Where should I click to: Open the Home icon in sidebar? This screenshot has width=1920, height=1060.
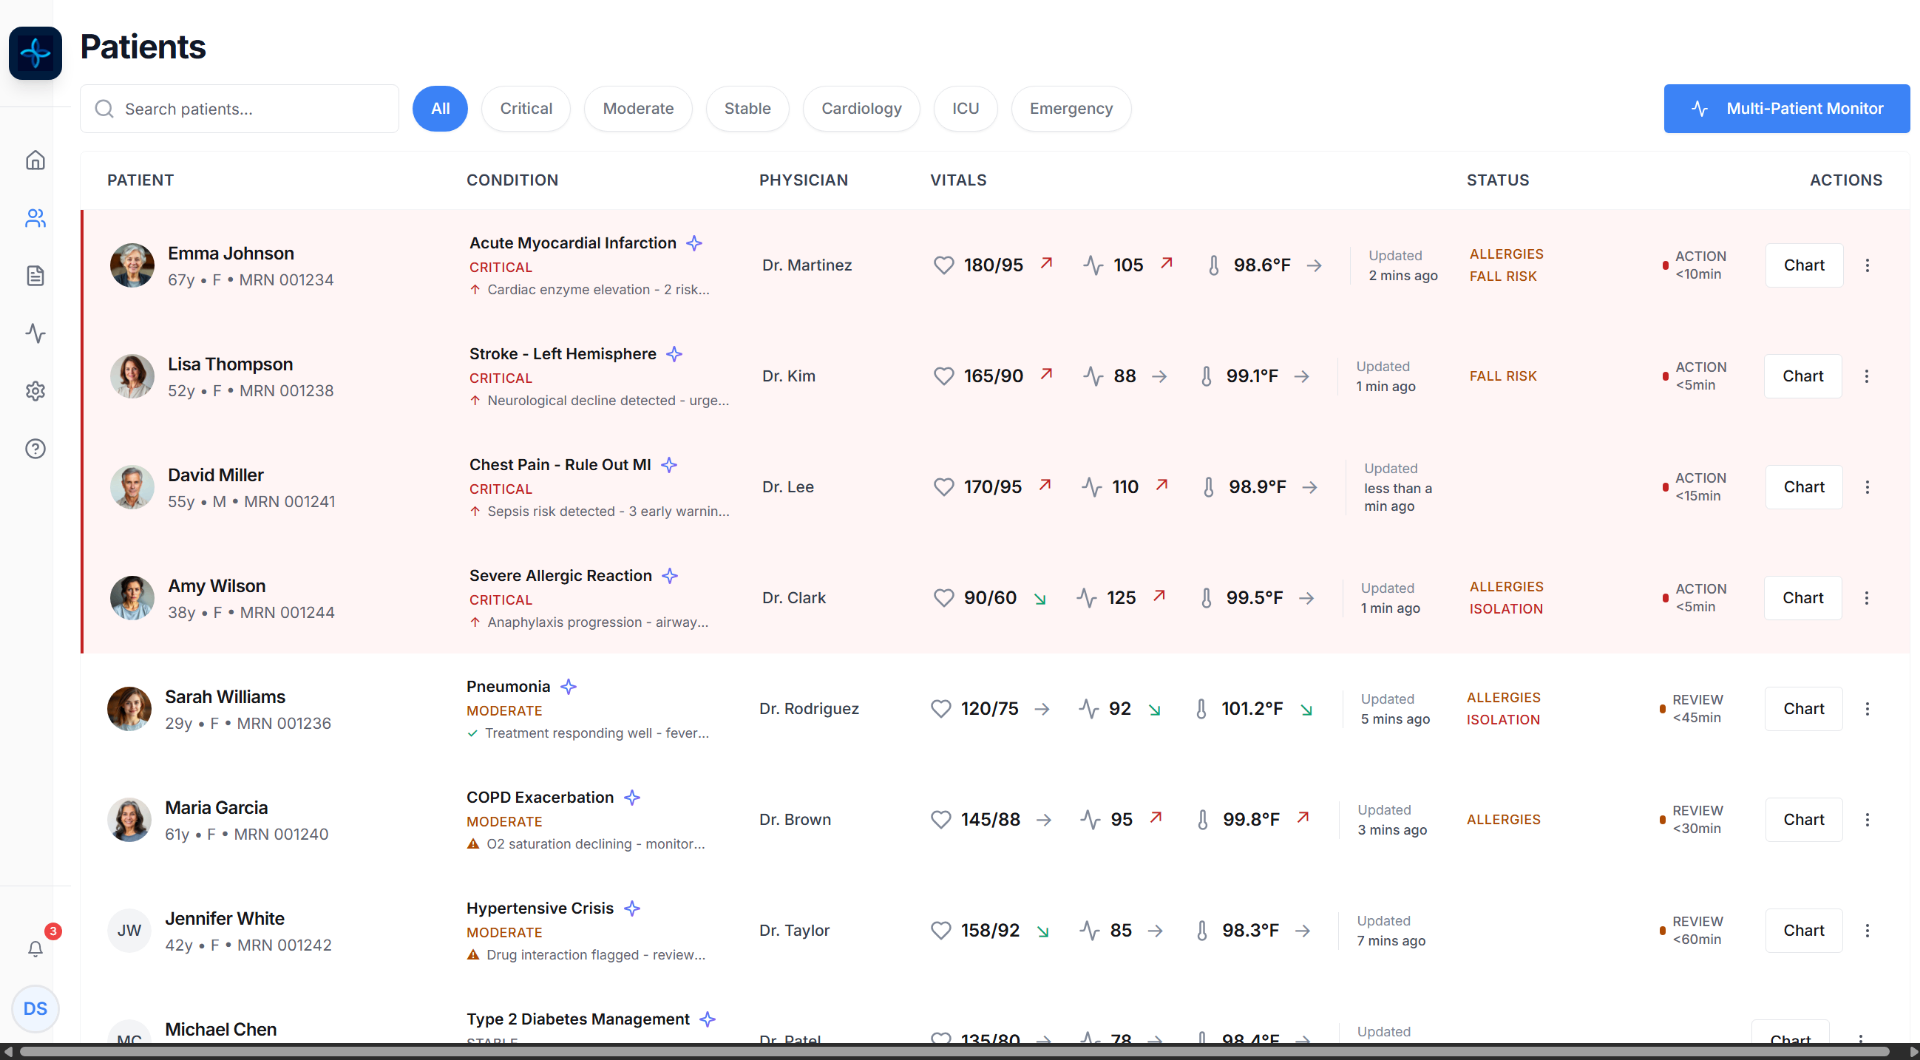click(x=35, y=160)
